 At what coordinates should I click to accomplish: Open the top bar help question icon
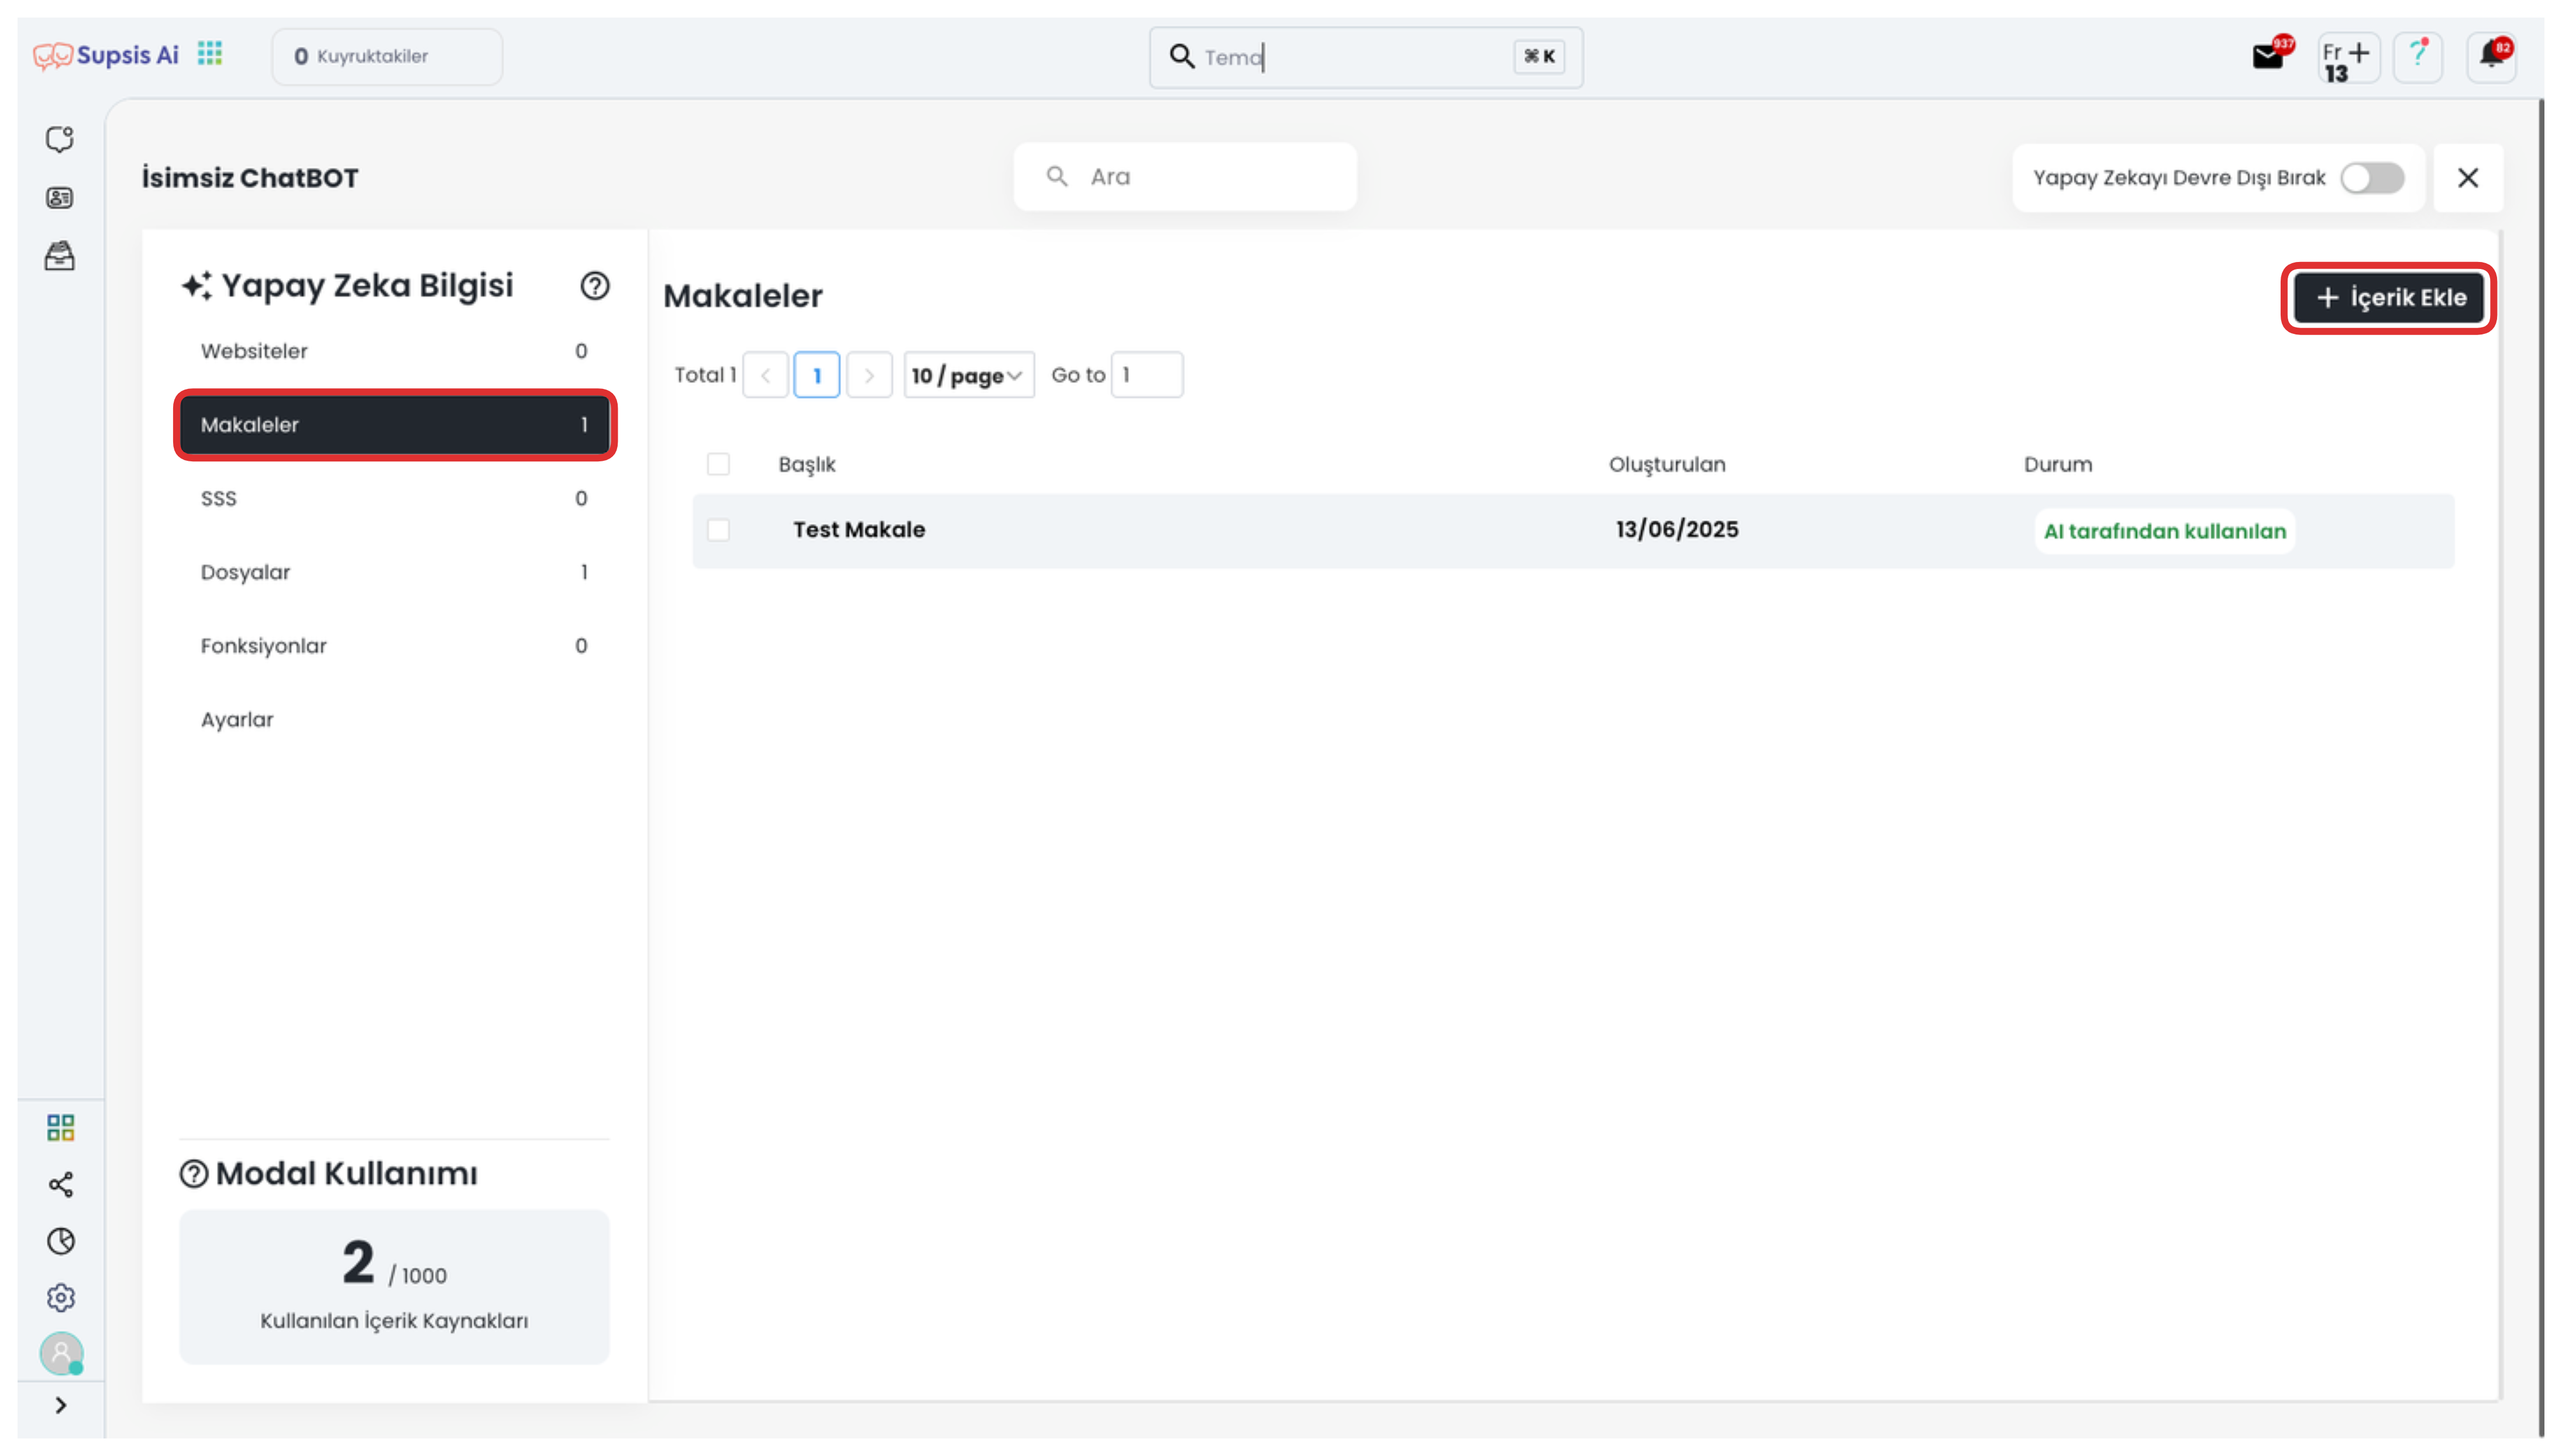(2417, 57)
